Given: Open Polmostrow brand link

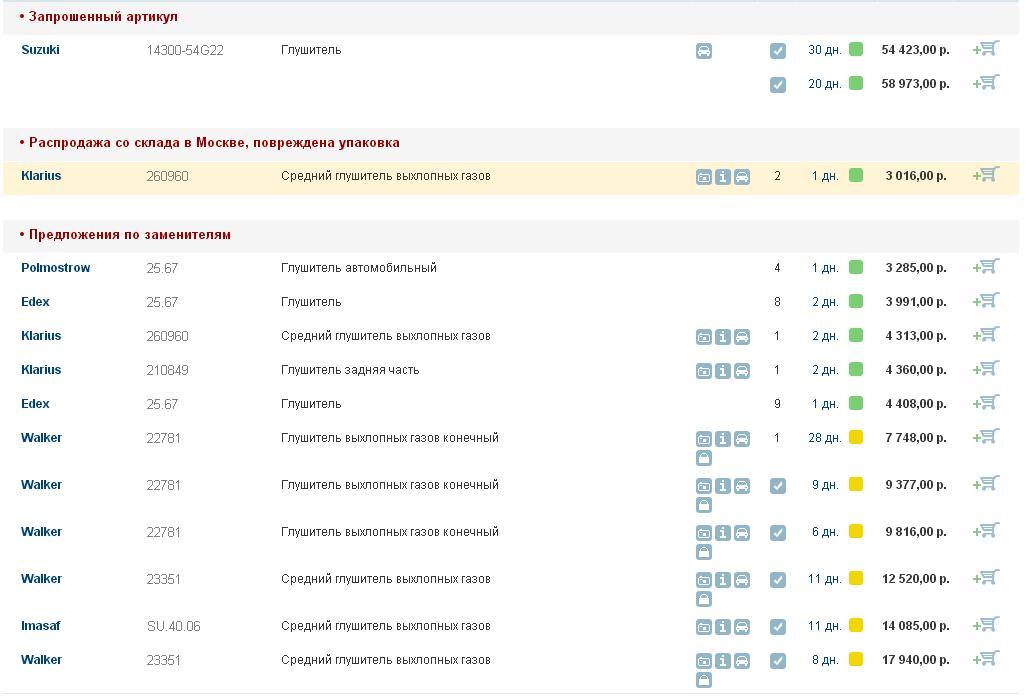Looking at the screenshot, I should coord(55,268).
